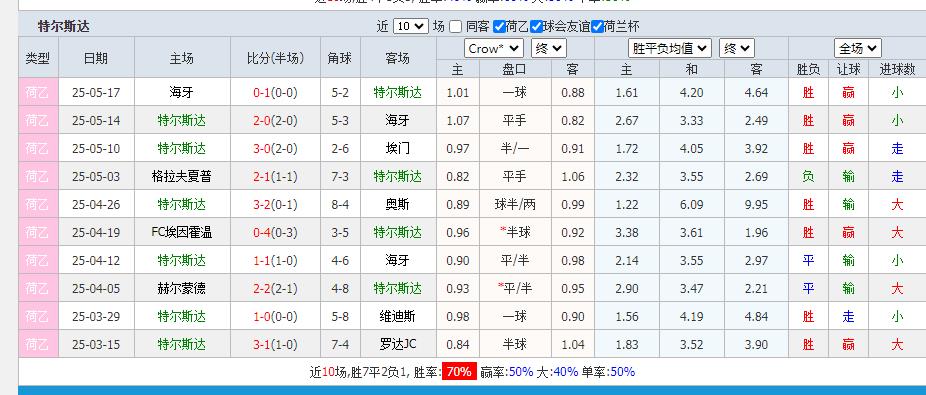926x395 pixels.
Task: Open score 1-1(1-0) of 25-04-12 match
Action: click(x=275, y=260)
